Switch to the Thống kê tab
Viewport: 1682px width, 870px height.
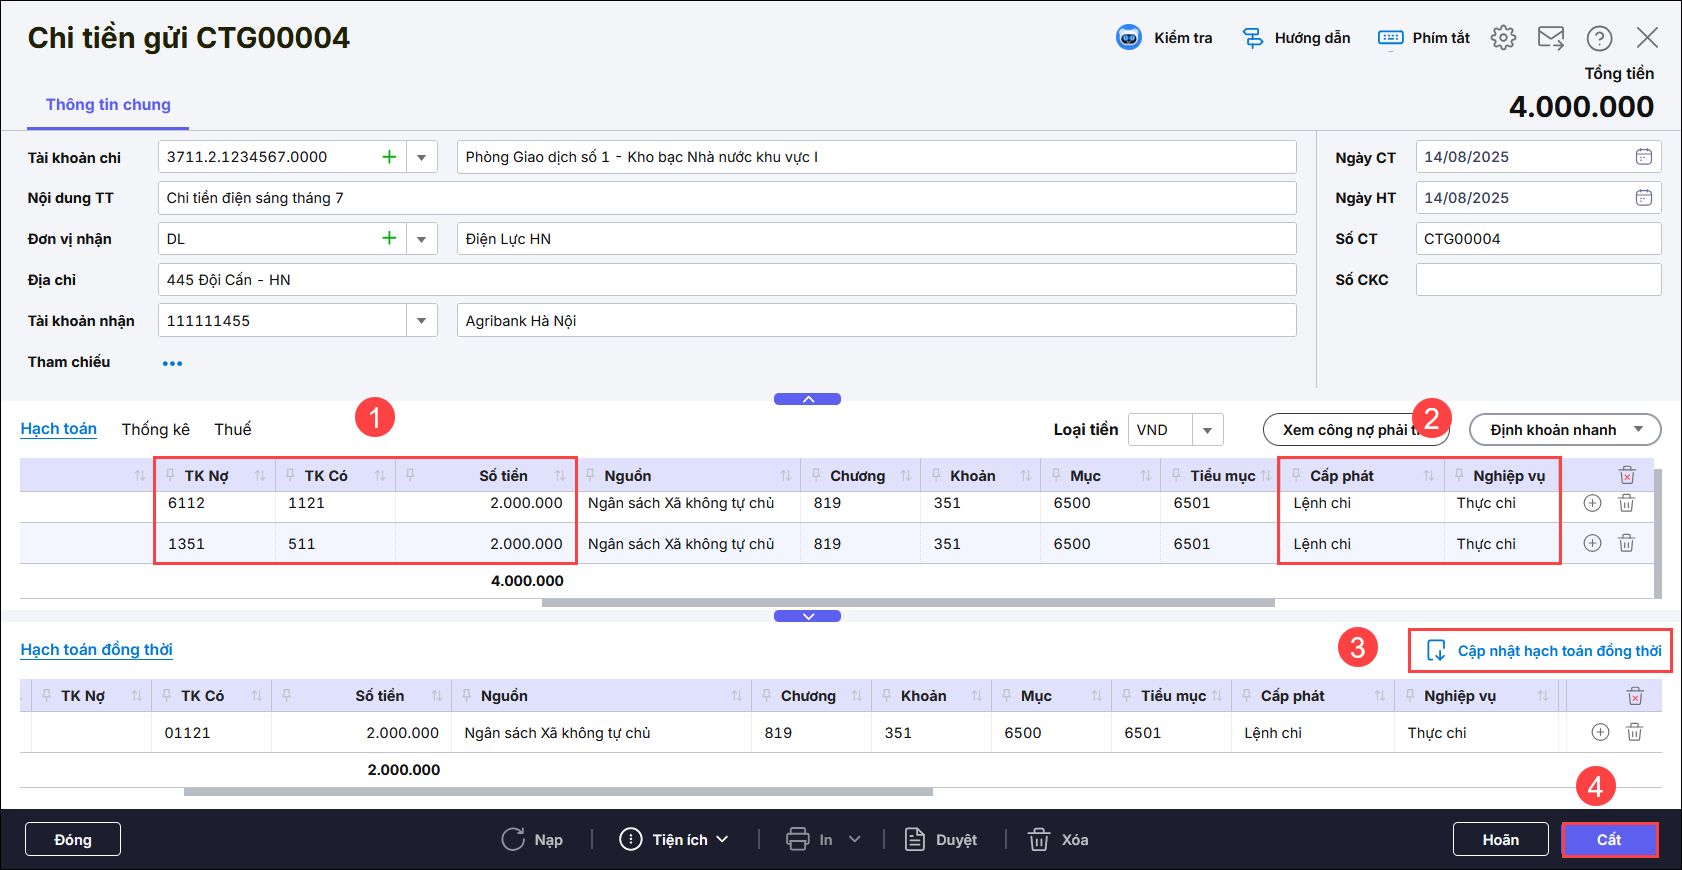click(155, 429)
